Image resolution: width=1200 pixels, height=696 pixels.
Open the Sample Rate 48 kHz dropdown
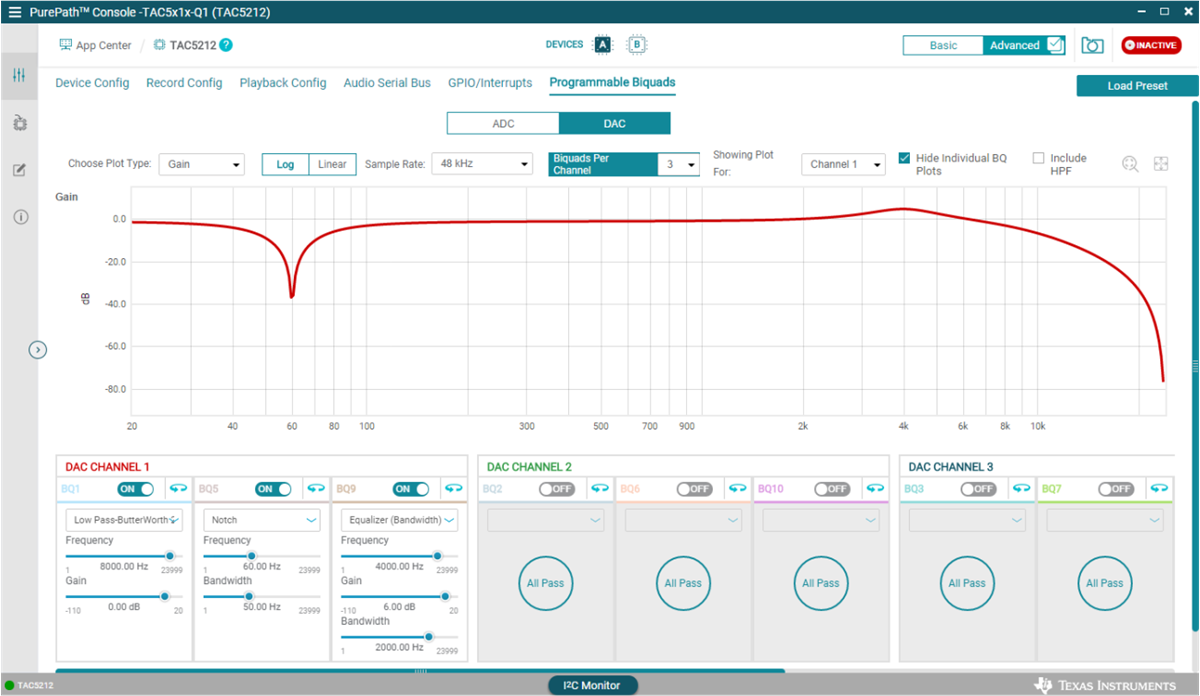coord(482,164)
